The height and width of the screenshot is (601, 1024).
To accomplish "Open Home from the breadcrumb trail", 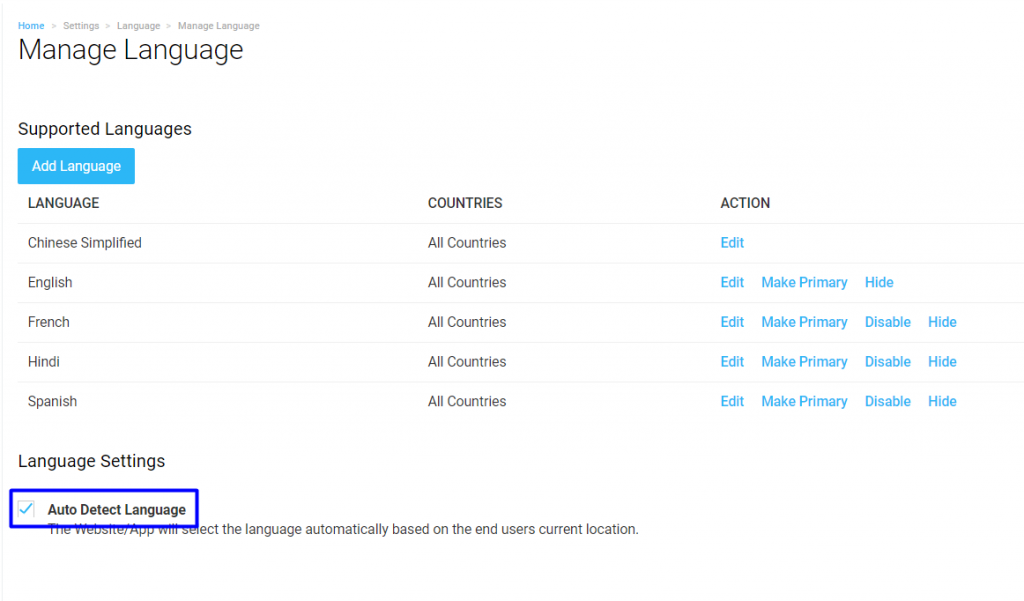I will pyautogui.click(x=31, y=25).
